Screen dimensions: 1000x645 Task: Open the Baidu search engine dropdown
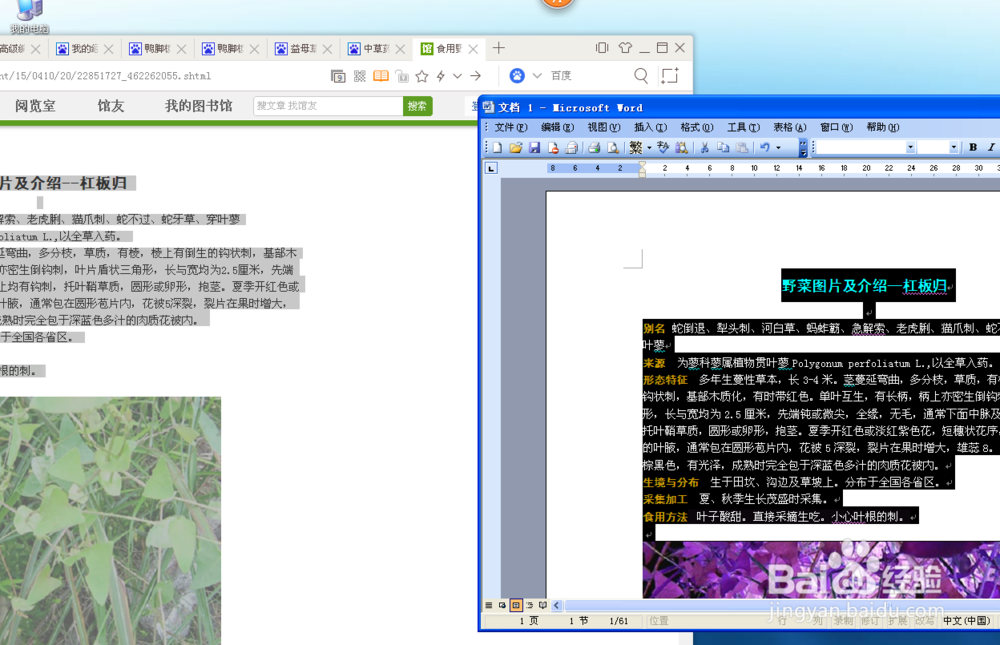point(537,75)
